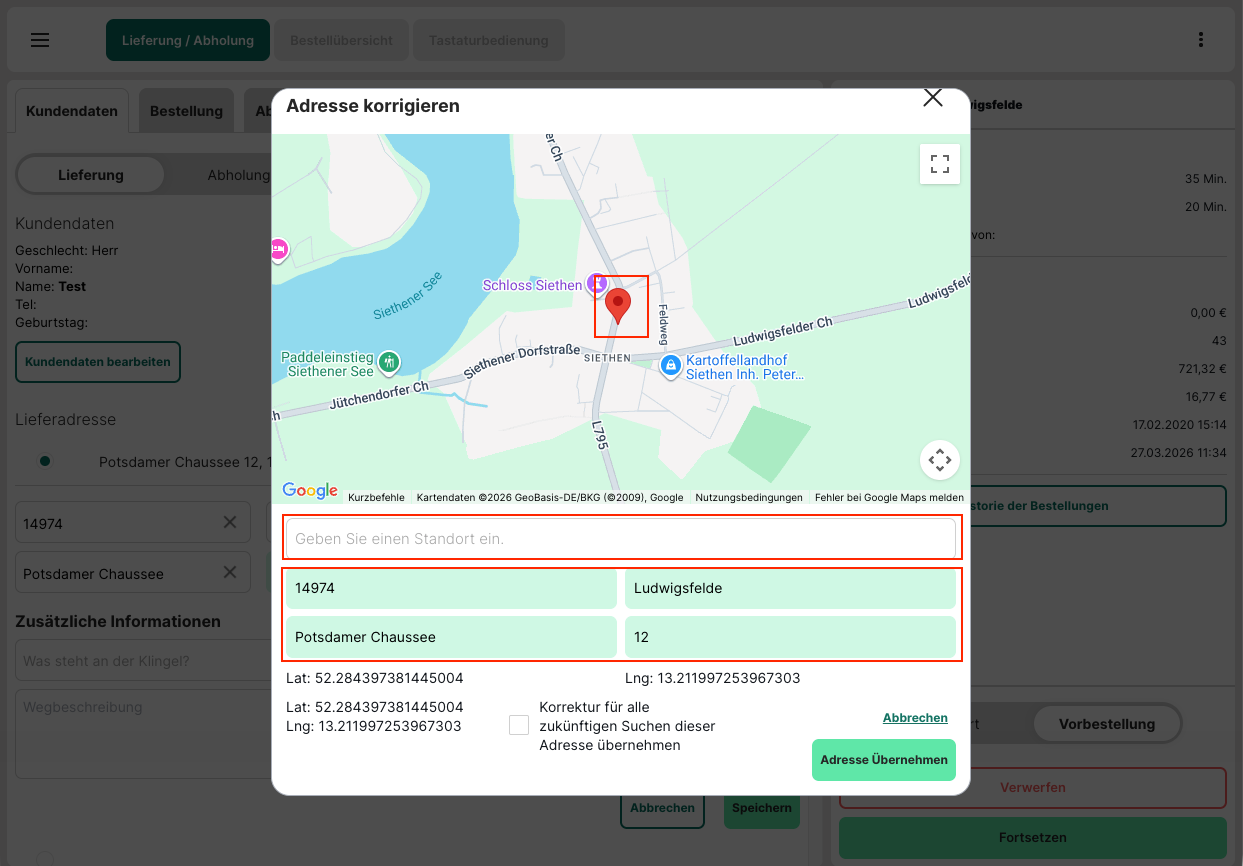The width and height of the screenshot is (1243, 866).
Task: Click the pink camera marker on map
Action: tap(278, 248)
